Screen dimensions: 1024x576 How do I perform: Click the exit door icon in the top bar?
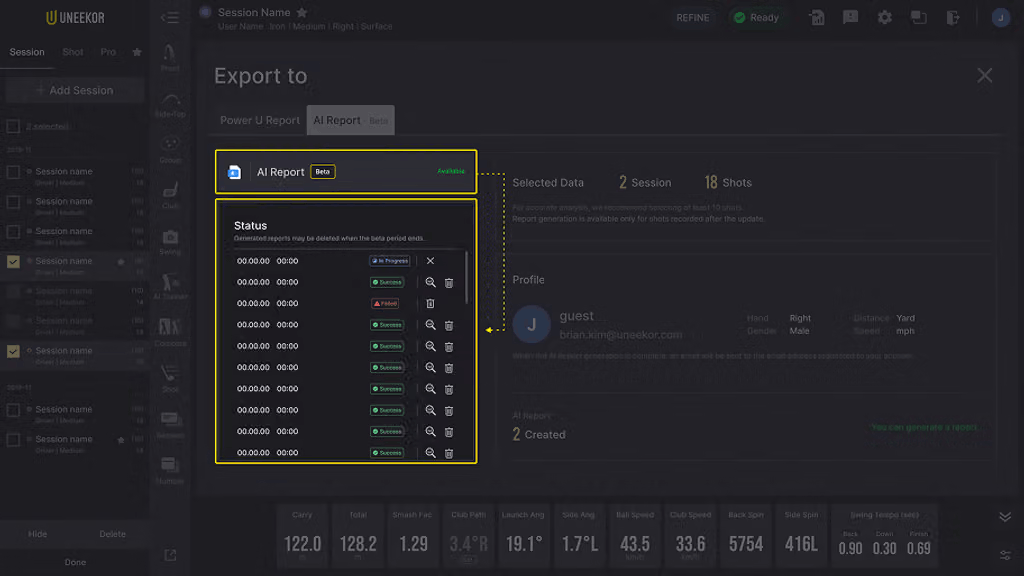point(953,18)
